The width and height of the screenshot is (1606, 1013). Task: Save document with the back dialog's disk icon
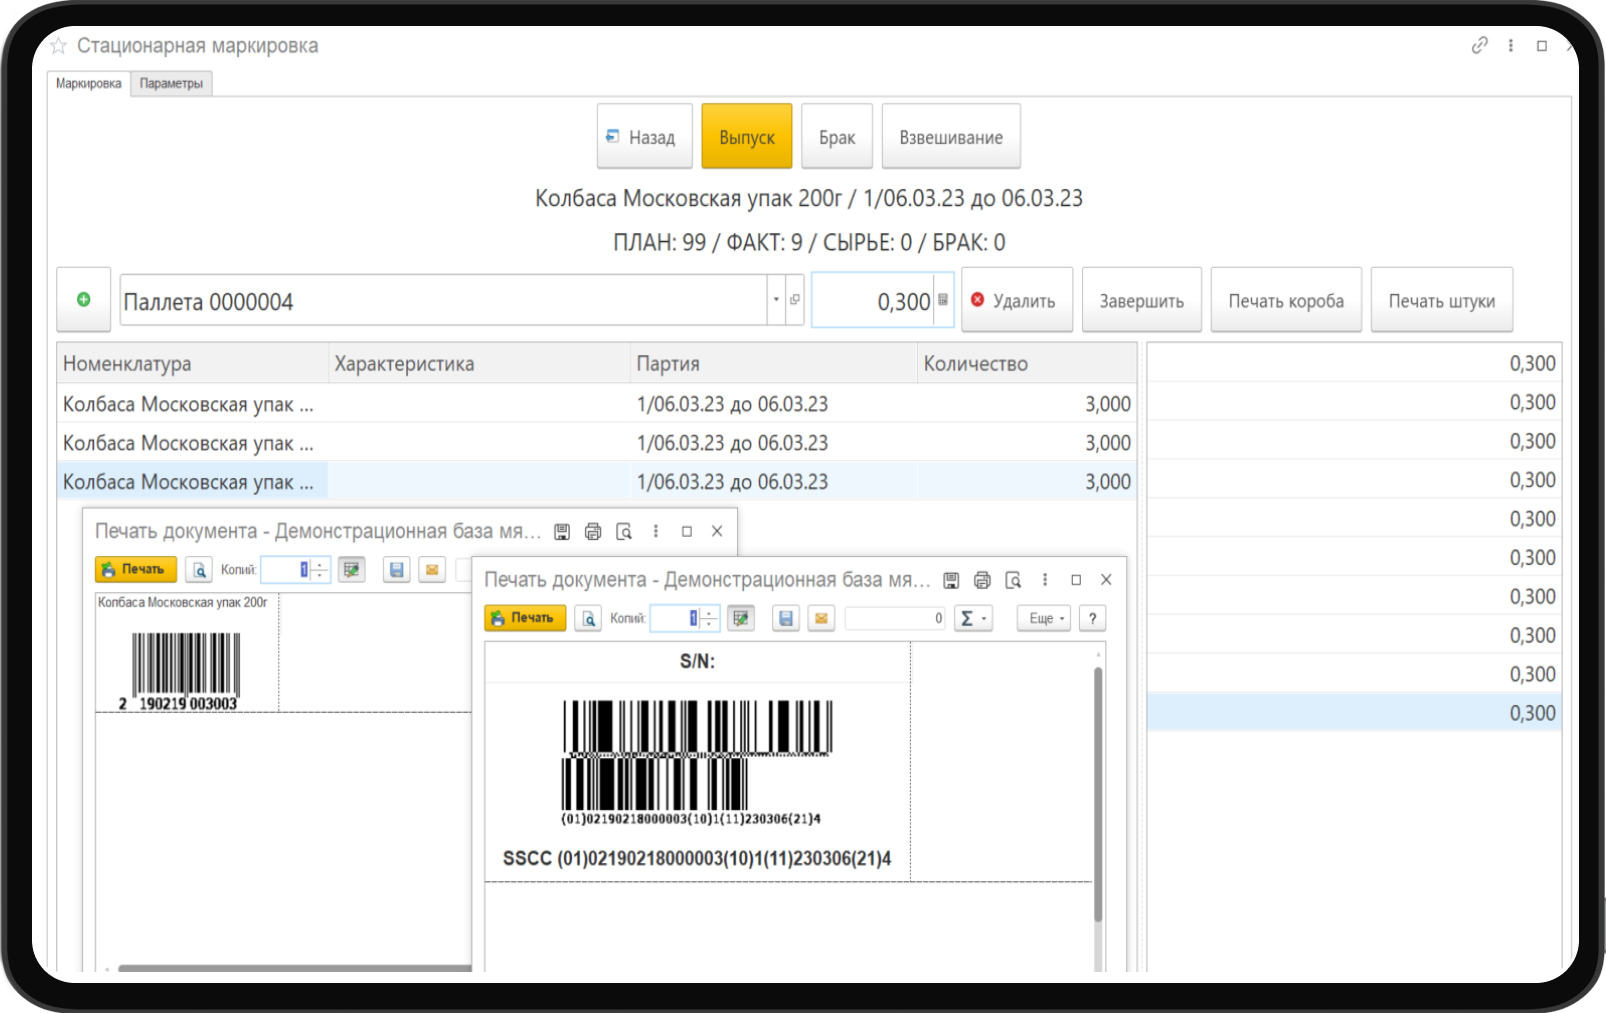(397, 570)
